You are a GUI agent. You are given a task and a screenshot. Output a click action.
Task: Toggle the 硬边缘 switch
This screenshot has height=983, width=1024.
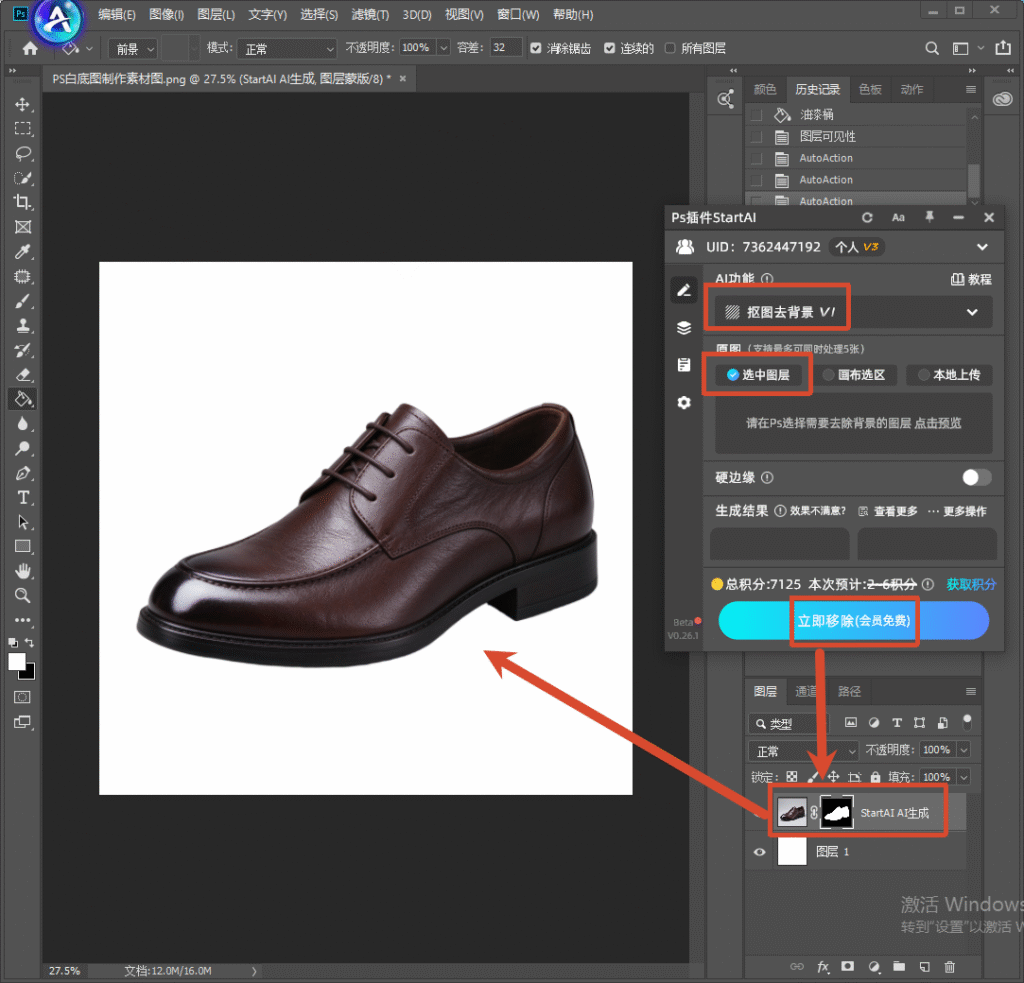[x=976, y=477]
